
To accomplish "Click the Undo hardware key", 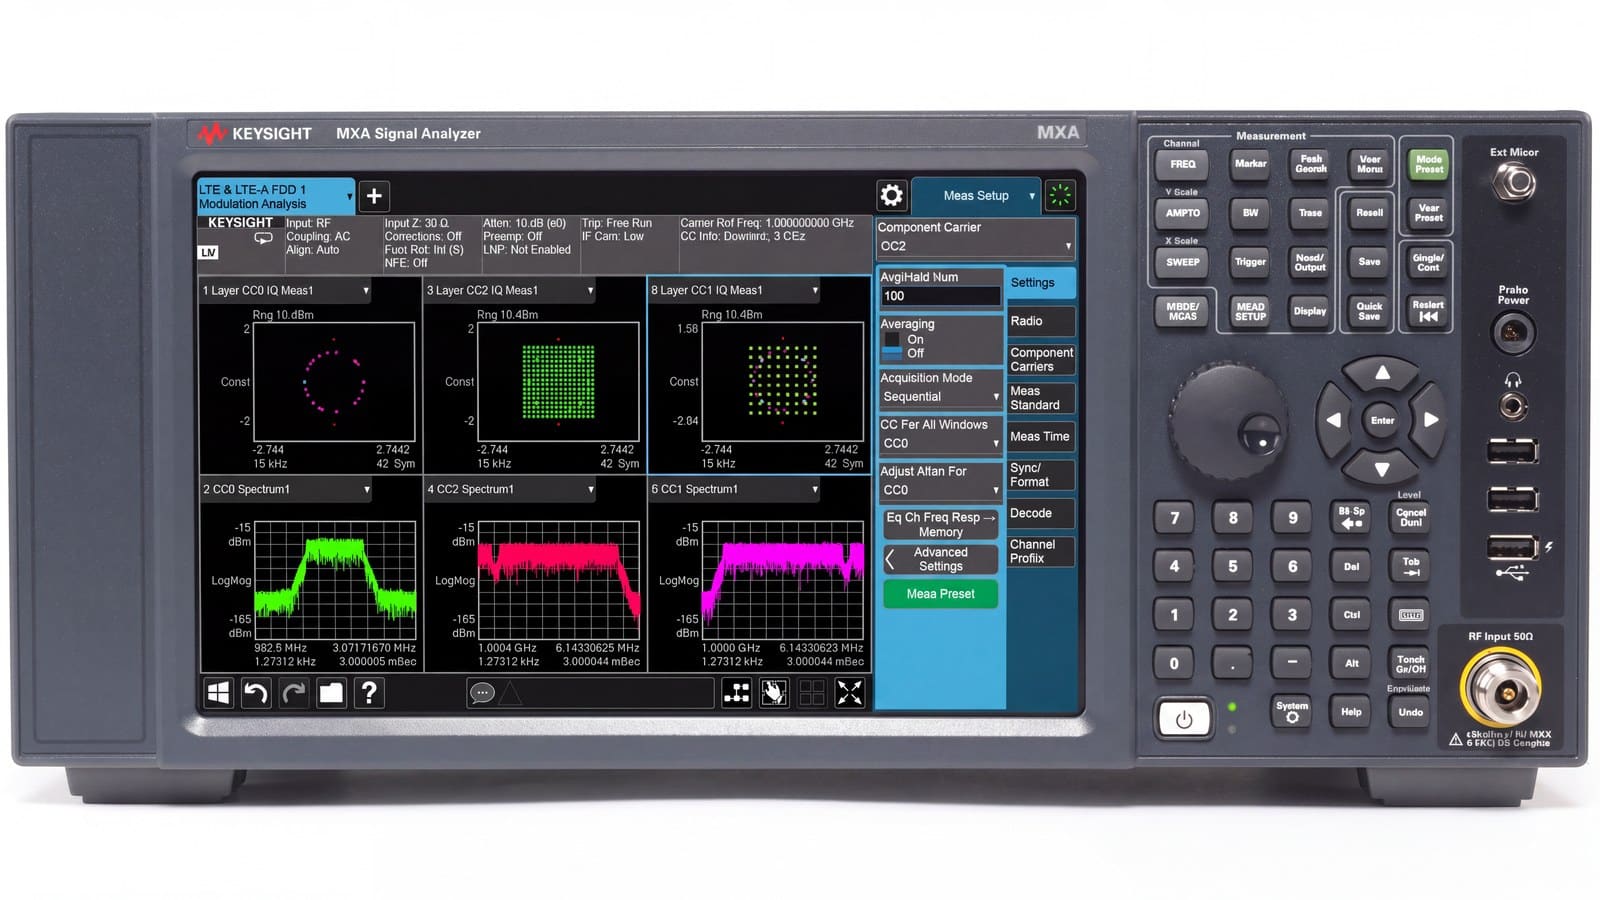I will (1410, 712).
